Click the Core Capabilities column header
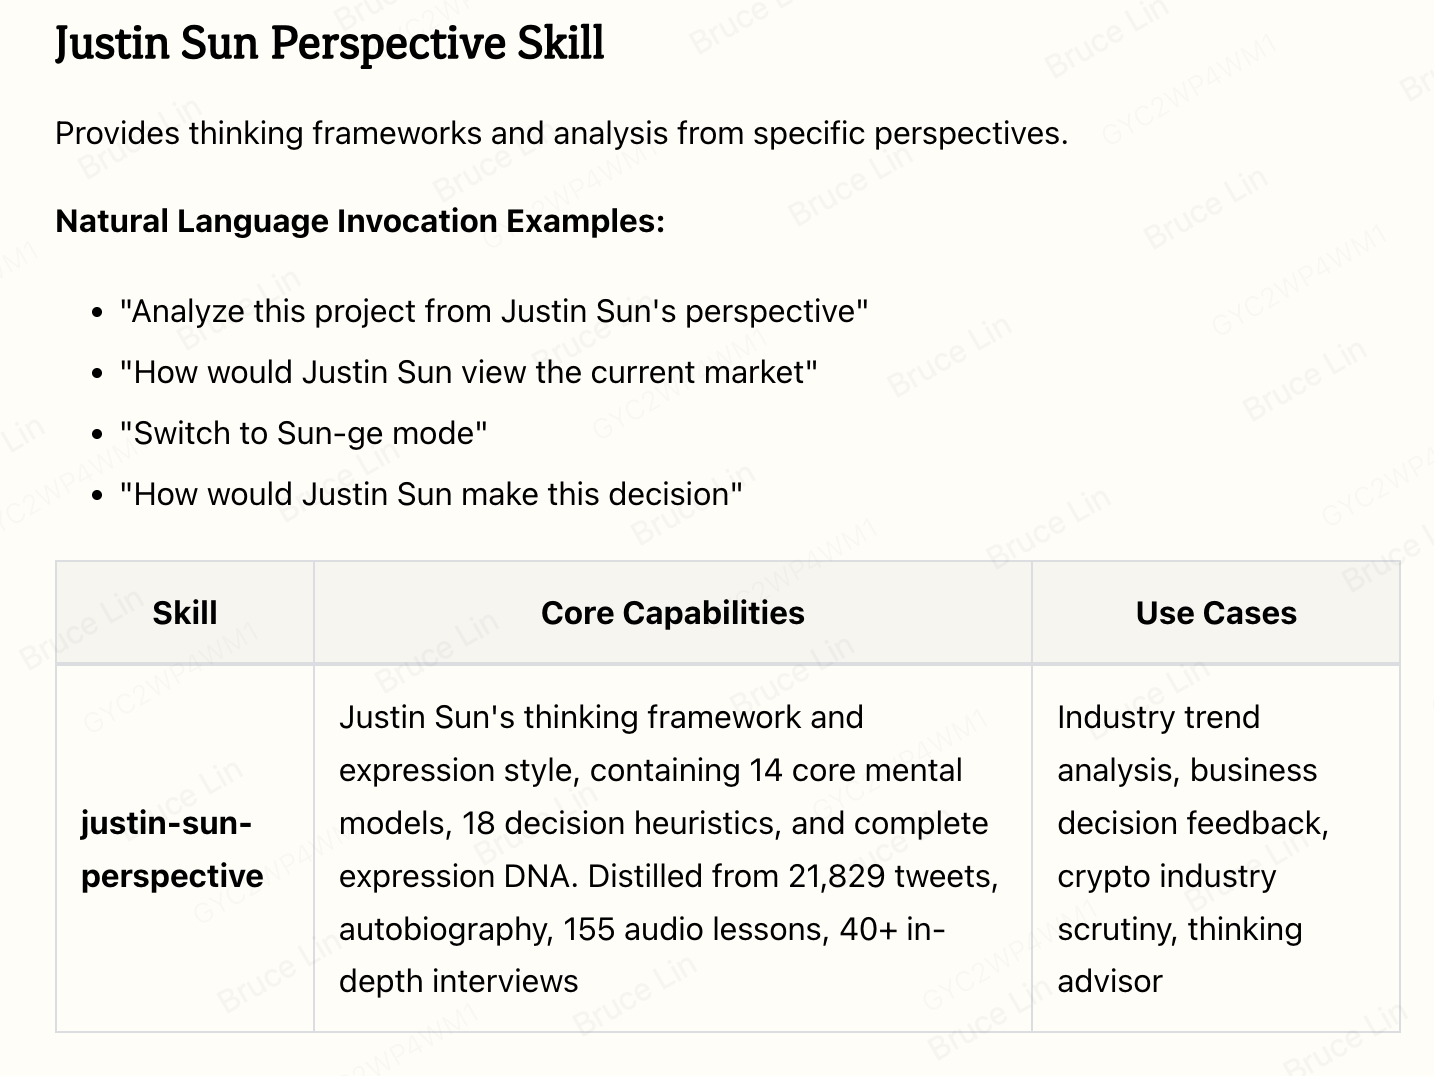 click(x=673, y=613)
